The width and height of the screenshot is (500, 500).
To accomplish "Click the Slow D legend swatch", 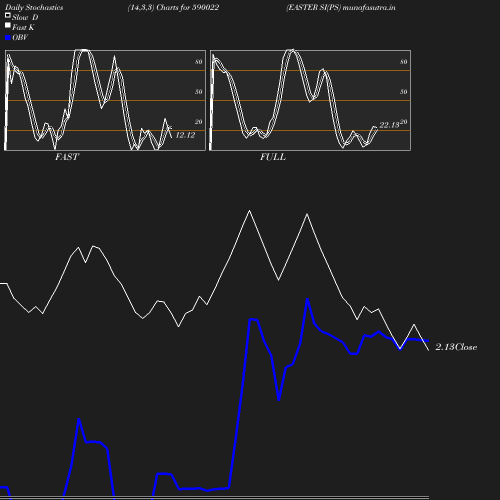I will click(8, 15).
